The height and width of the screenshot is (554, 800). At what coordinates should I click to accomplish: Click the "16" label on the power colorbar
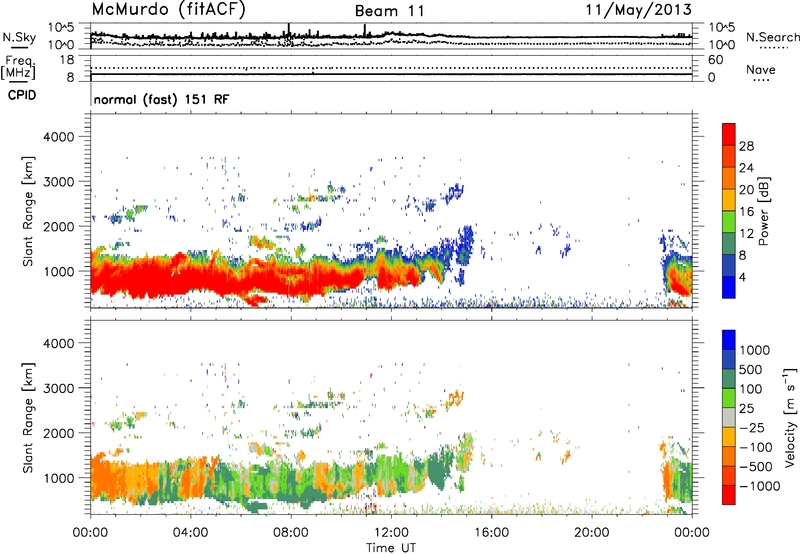point(746,212)
